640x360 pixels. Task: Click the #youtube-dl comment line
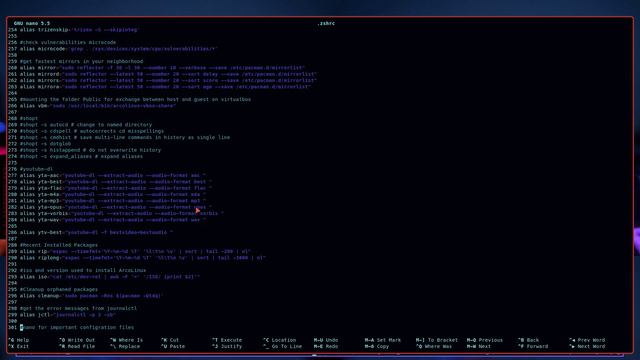[x=36, y=169]
